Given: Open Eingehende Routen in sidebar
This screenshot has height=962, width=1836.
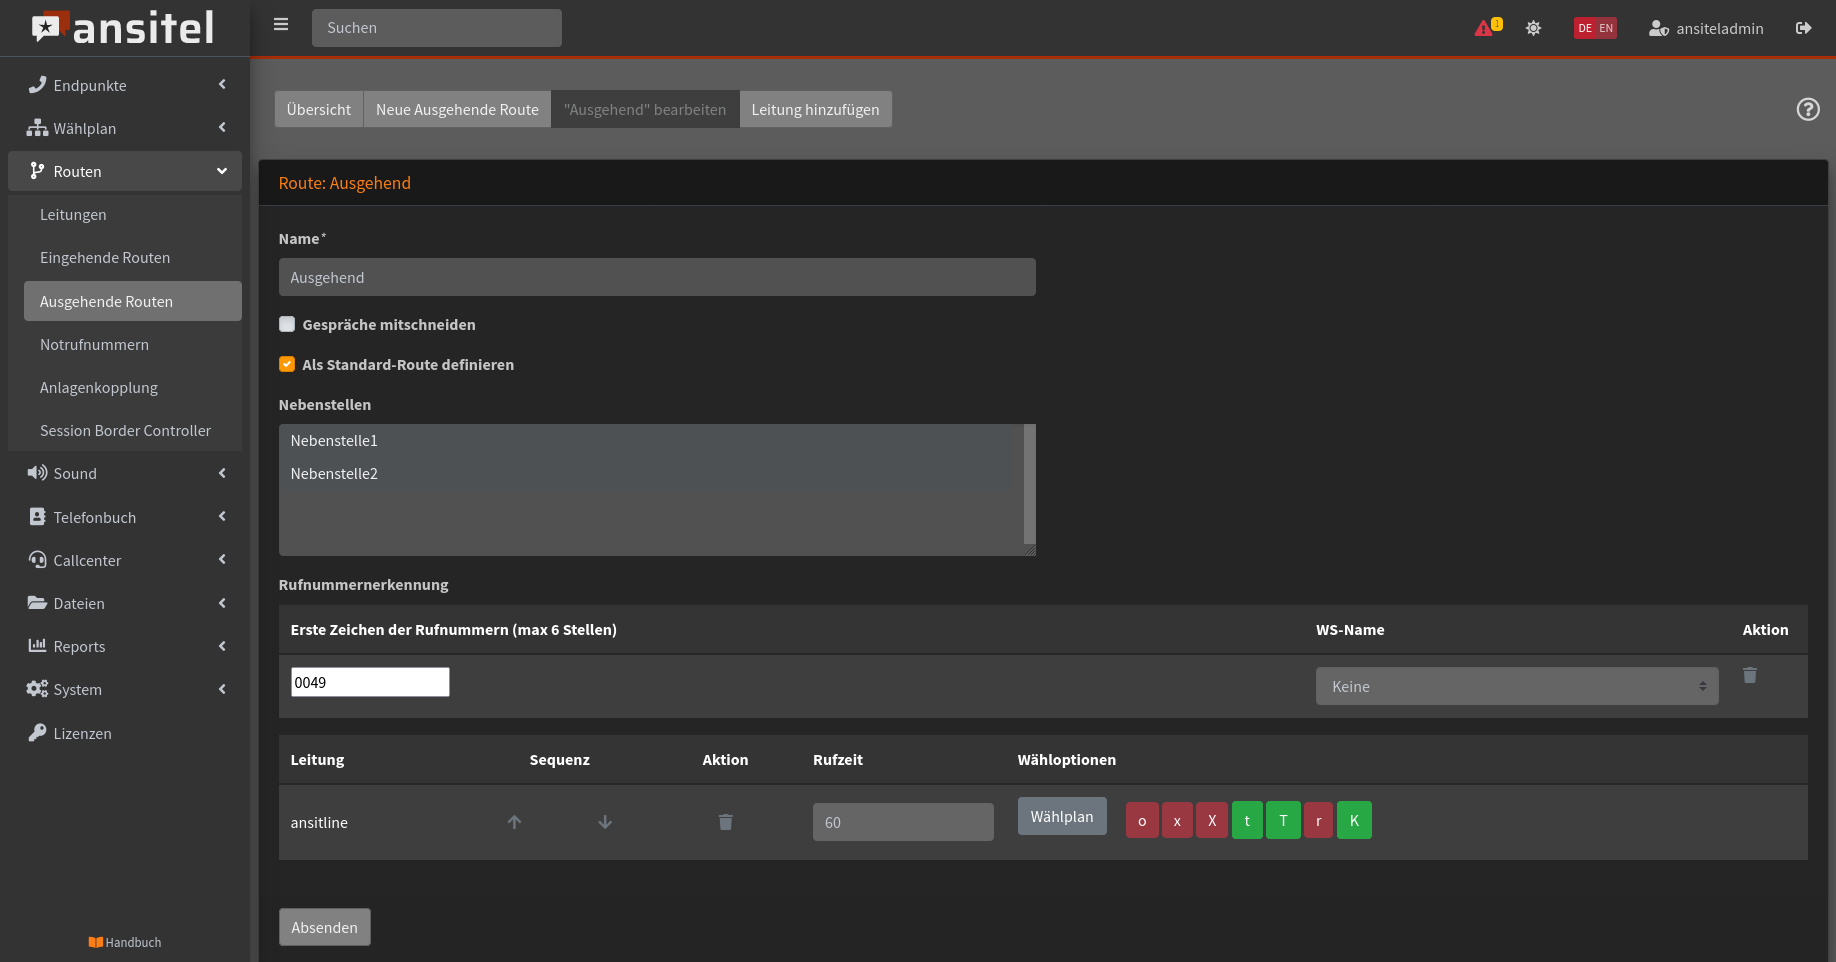Looking at the screenshot, I should pyautogui.click(x=105, y=258).
